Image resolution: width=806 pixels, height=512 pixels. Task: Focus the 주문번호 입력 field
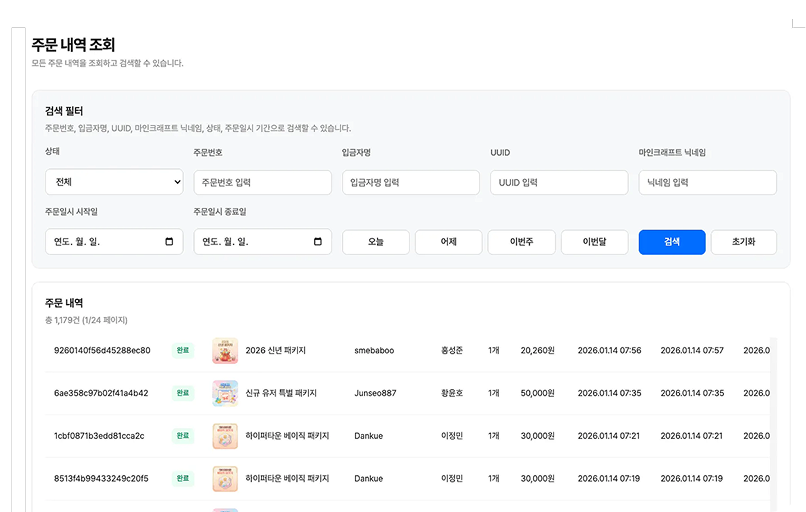tap(262, 182)
